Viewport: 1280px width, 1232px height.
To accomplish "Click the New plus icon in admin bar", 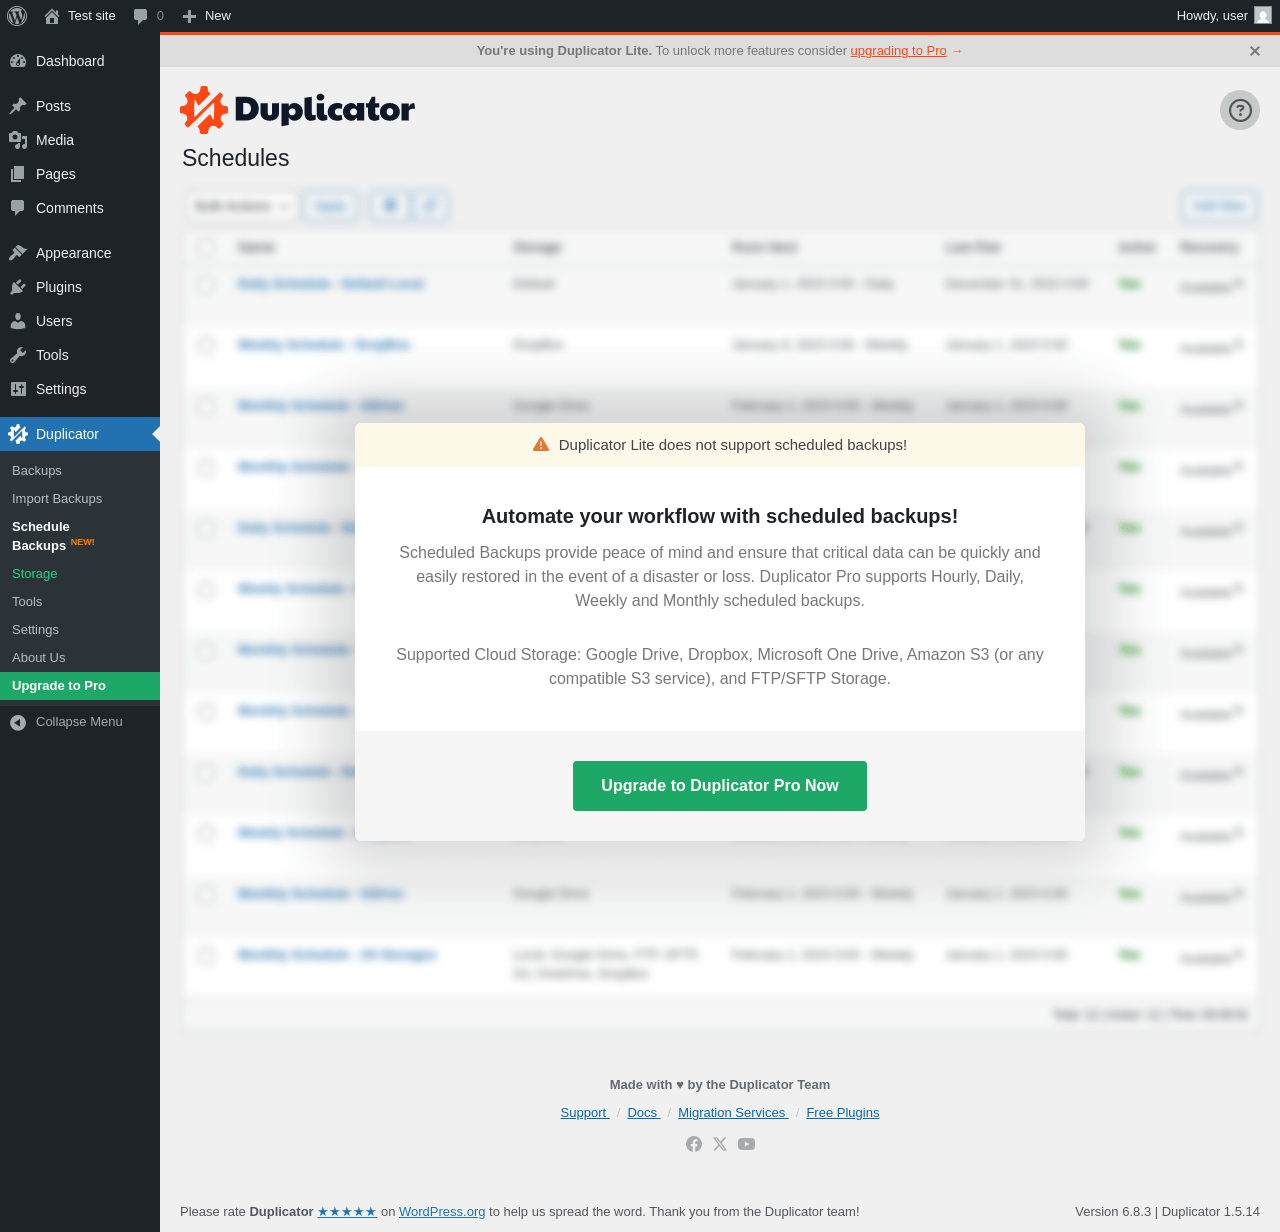I will pyautogui.click(x=189, y=16).
